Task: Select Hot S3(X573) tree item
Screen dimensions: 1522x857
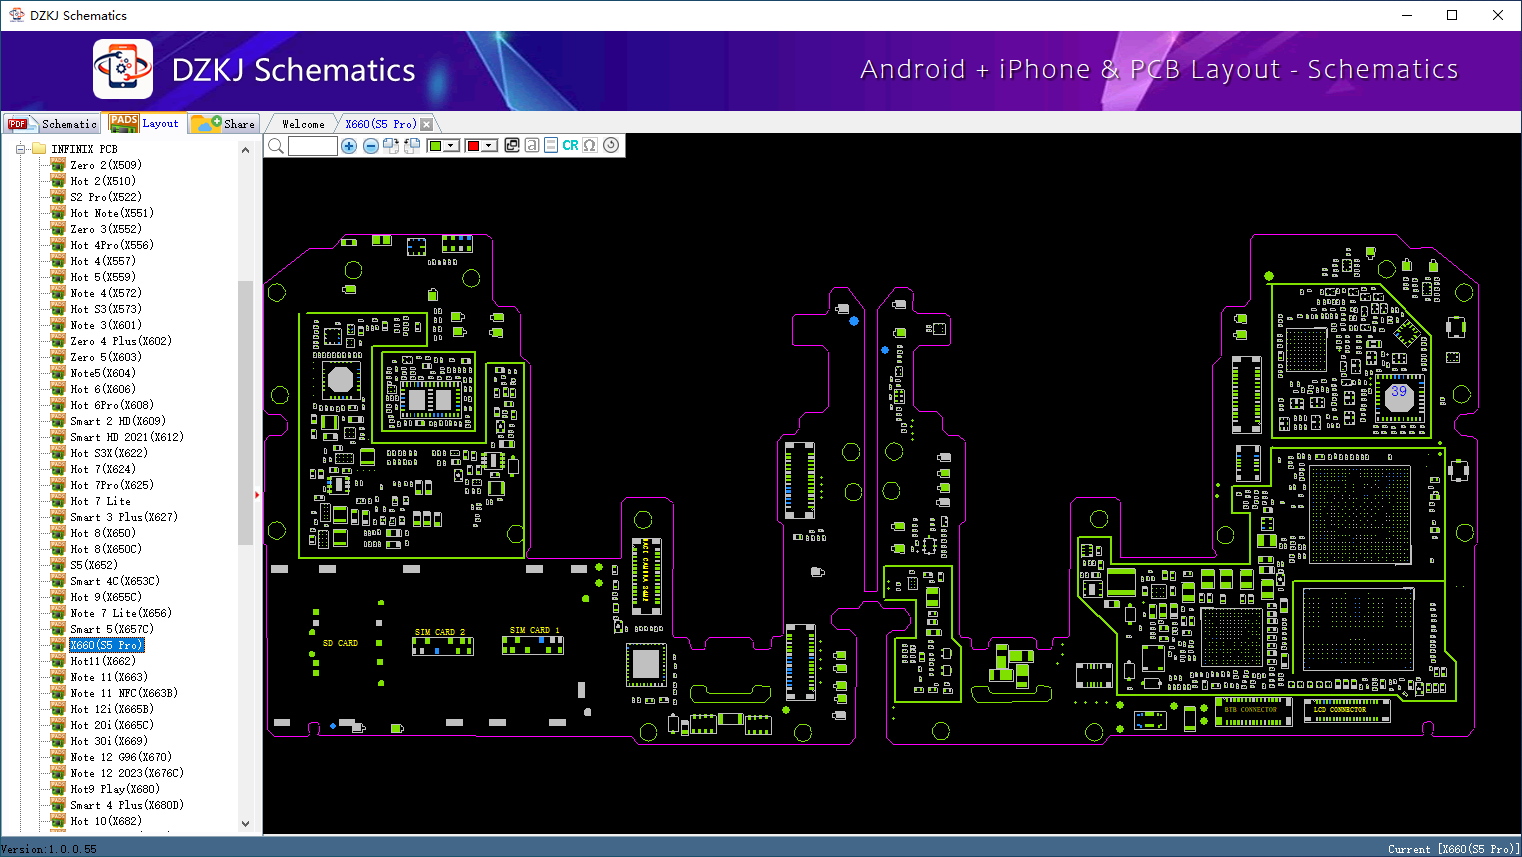Action: [x=106, y=309]
